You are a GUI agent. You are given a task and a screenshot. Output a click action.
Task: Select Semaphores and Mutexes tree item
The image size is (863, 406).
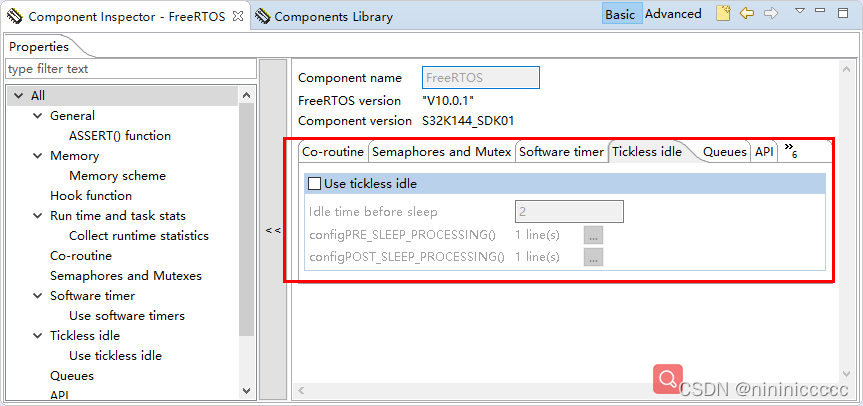coord(126,276)
